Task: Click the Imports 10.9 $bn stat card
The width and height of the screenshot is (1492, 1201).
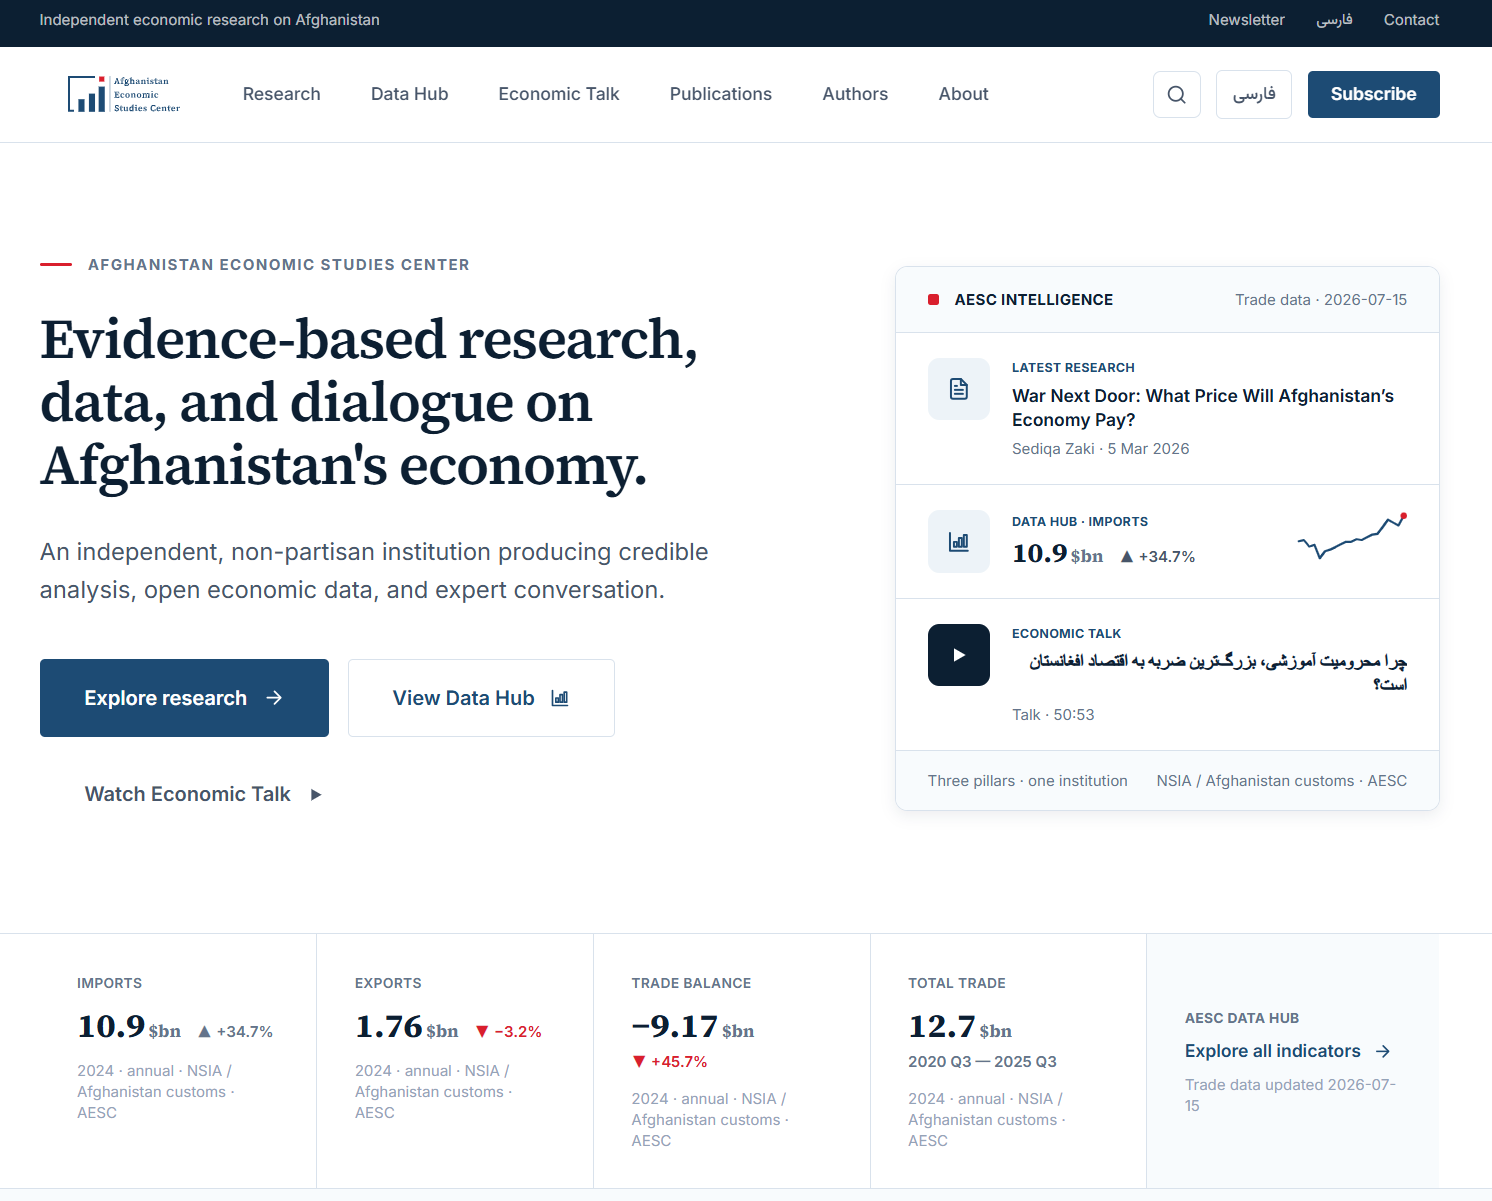Action: click(x=178, y=1061)
